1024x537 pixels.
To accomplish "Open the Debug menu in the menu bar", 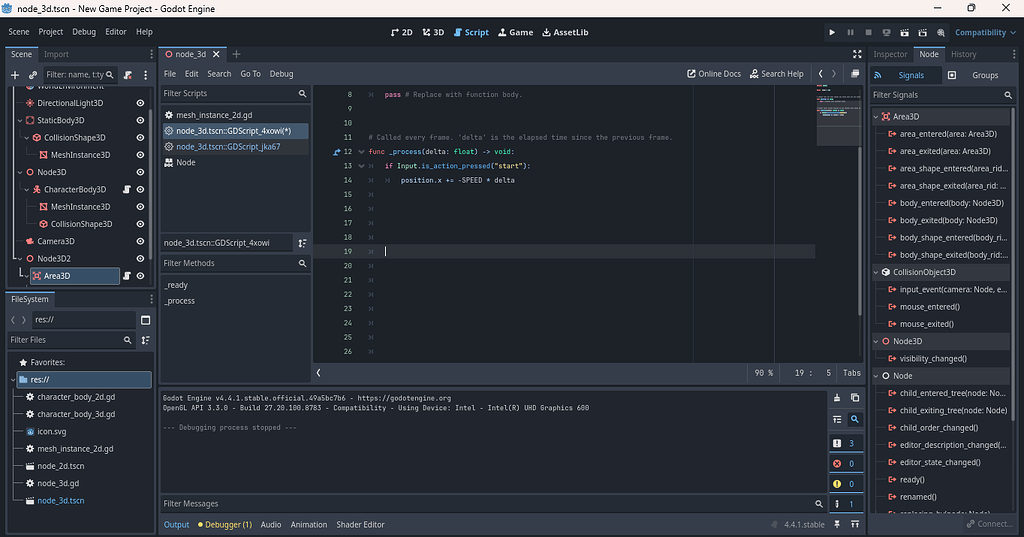I will (84, 32).
